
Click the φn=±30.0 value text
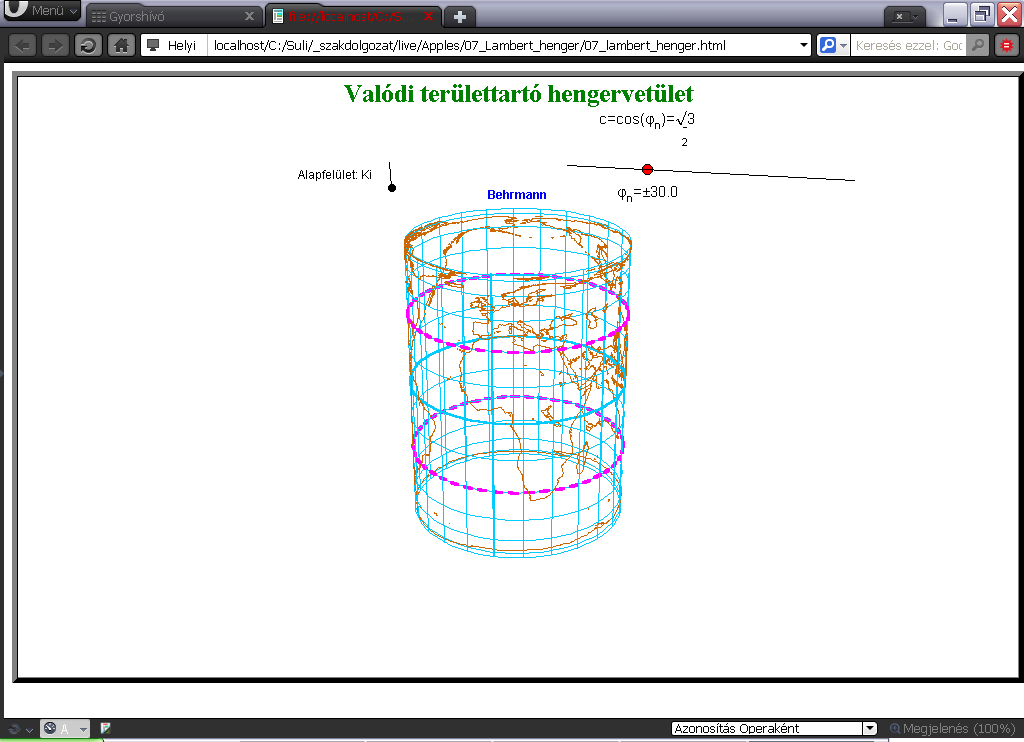[647, 193]
